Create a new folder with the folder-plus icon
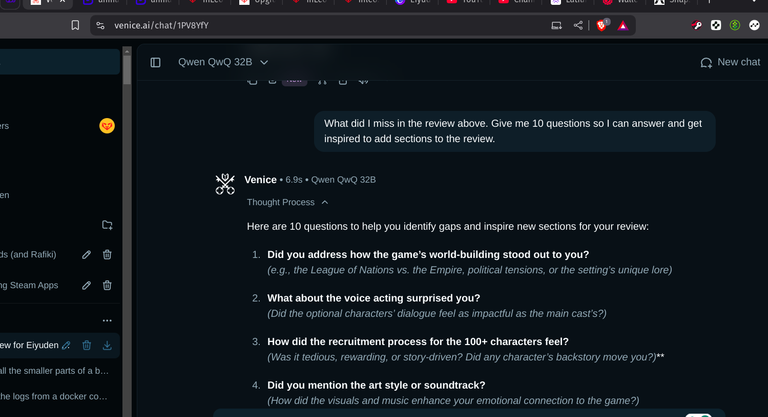 pos(107,225)
